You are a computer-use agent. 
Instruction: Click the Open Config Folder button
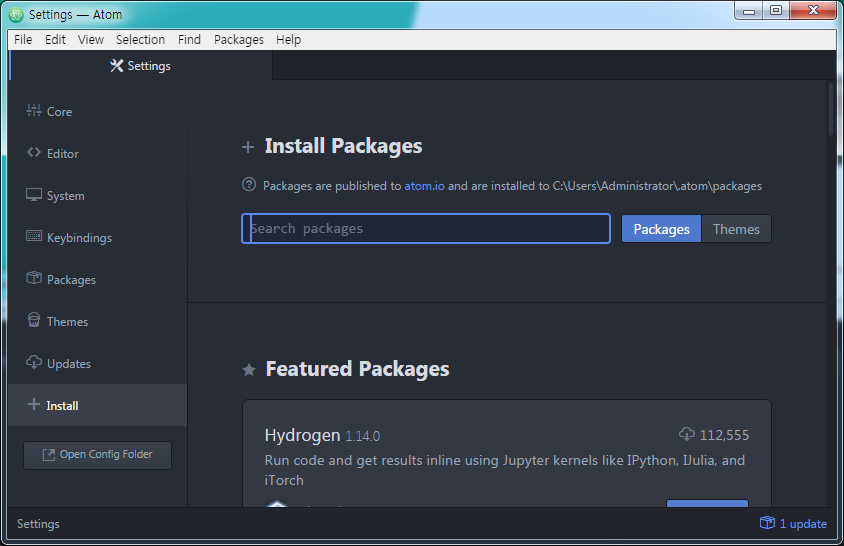pos(97,455)
